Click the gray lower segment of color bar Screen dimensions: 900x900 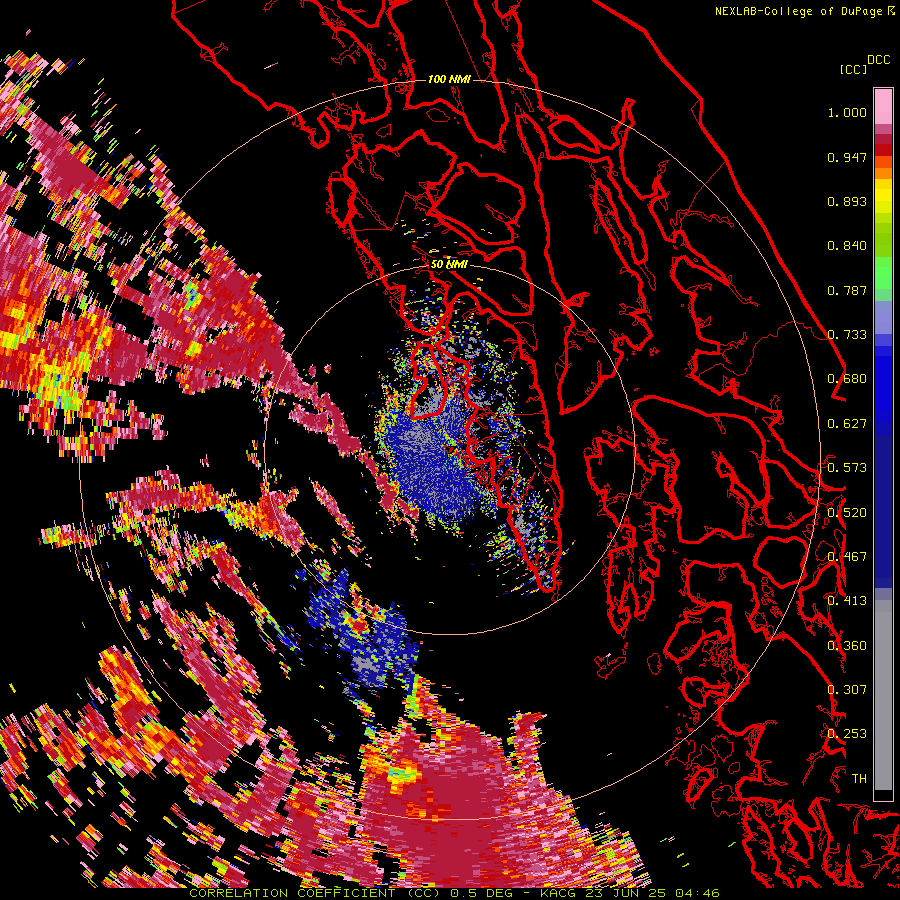tap(883, 695)
